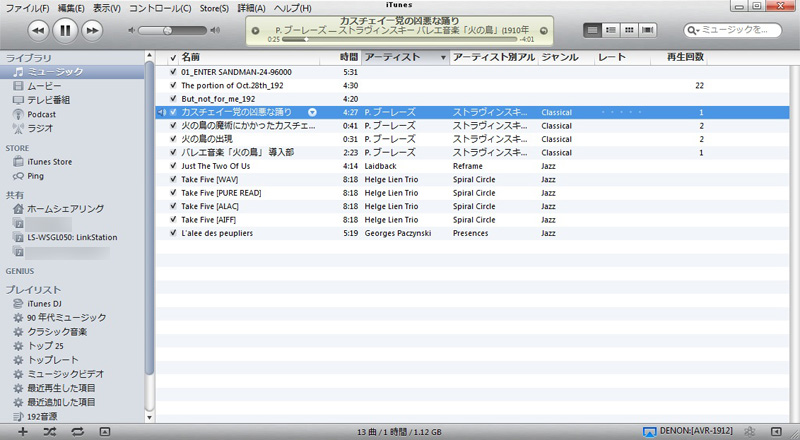The height and width of the screenshot is (440, 800).
Task: Open the ヘルプ(H) menu
Action: click(x=293, y=8)
